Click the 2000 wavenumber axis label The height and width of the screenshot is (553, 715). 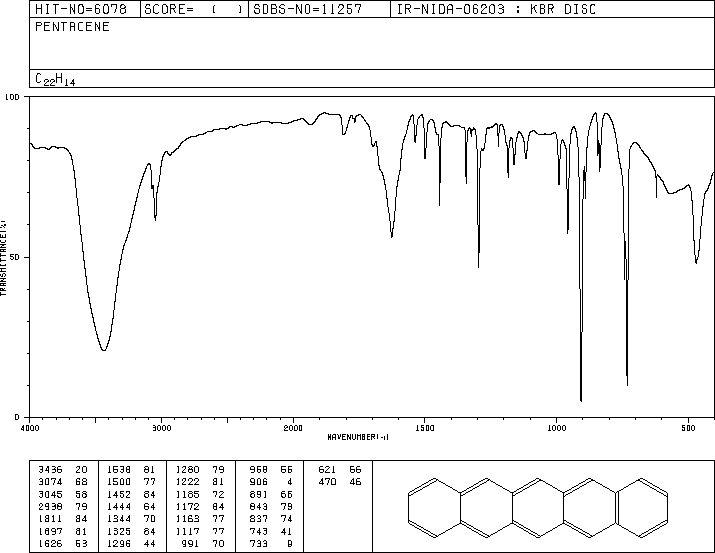(293, 428)
